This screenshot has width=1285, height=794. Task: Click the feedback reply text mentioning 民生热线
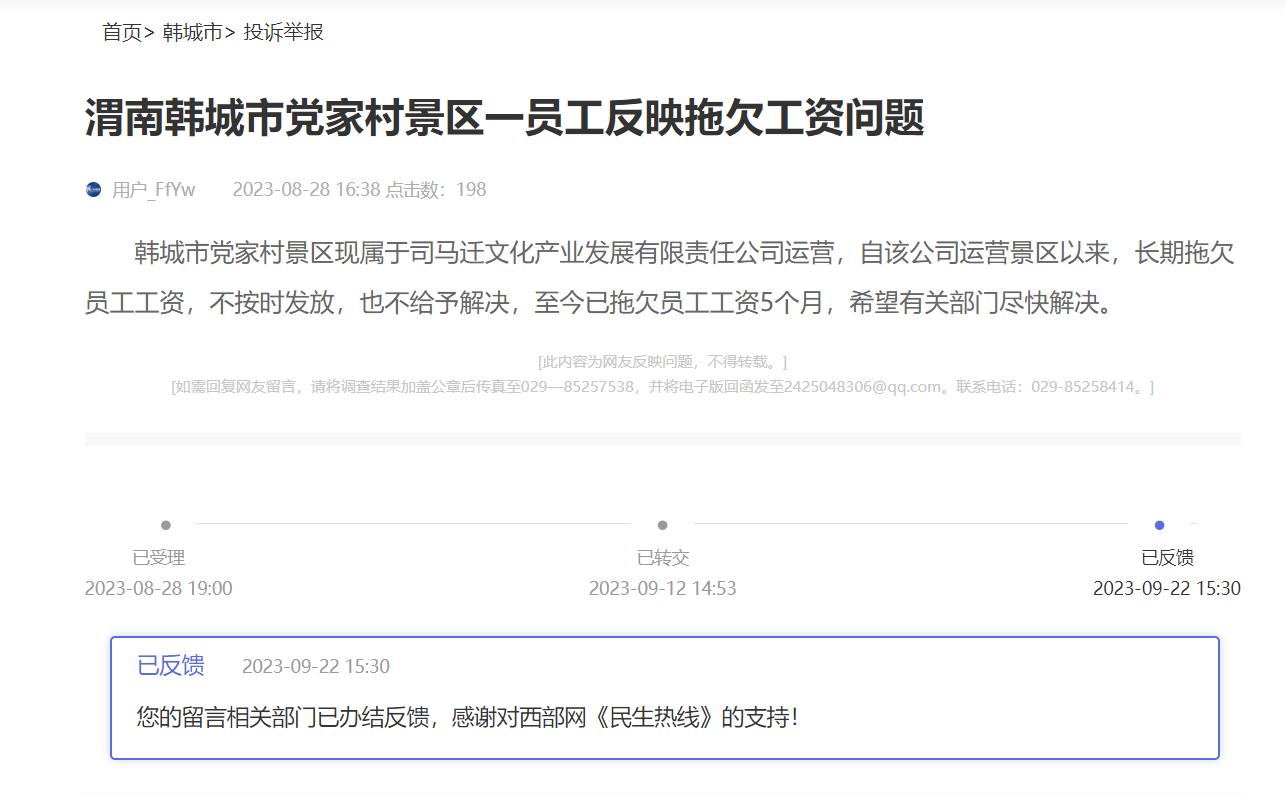coord(468,717)
